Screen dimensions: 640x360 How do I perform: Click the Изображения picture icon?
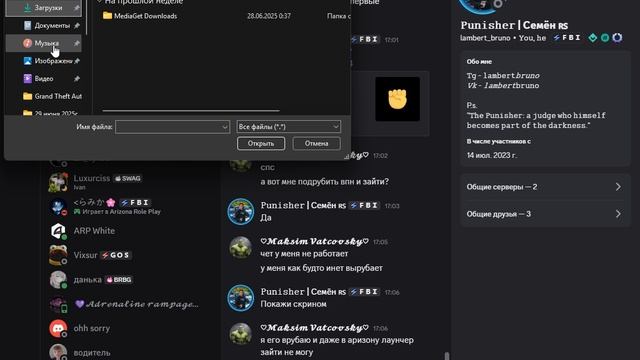27,61
